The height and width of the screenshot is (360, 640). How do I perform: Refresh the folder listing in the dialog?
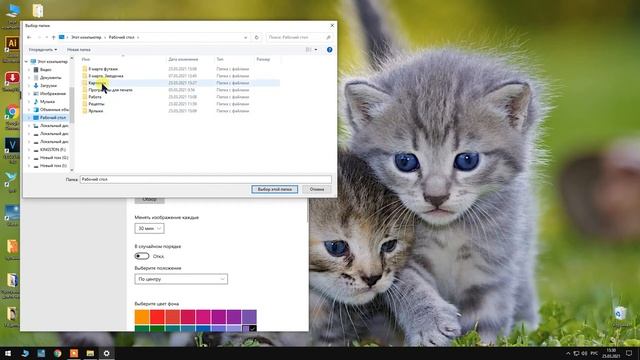point(257,37)
